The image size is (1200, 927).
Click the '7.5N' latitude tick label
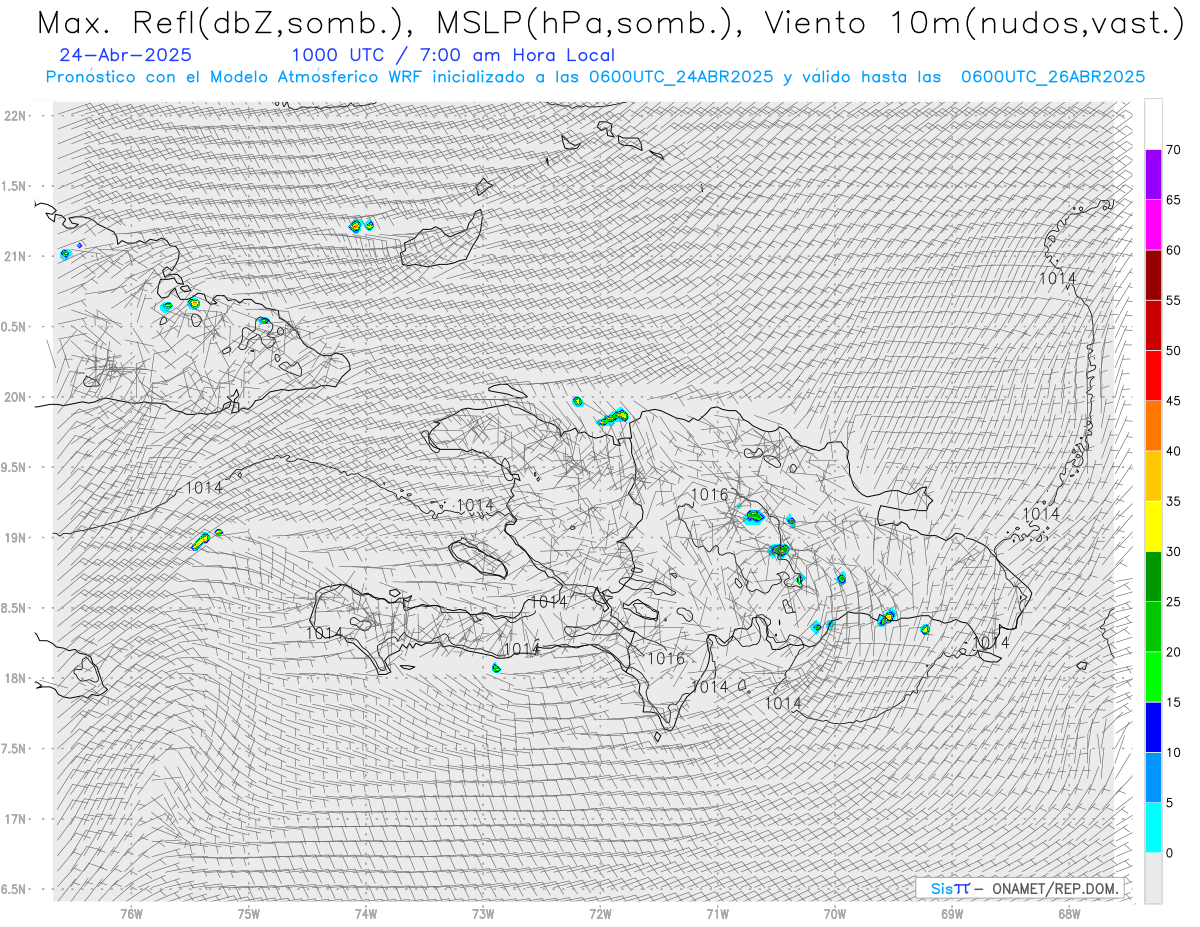[x=14, y=749]
